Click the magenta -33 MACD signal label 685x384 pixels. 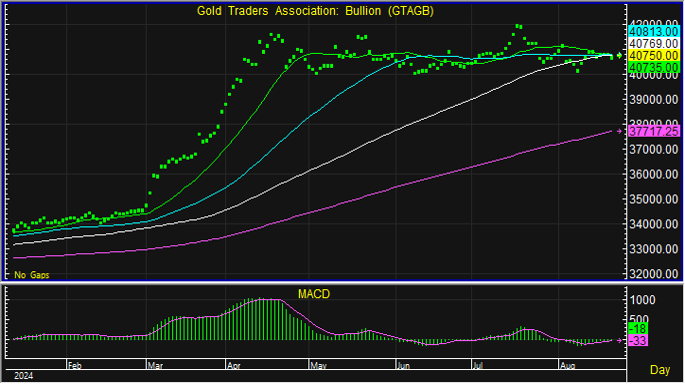(x=638, y=340)
